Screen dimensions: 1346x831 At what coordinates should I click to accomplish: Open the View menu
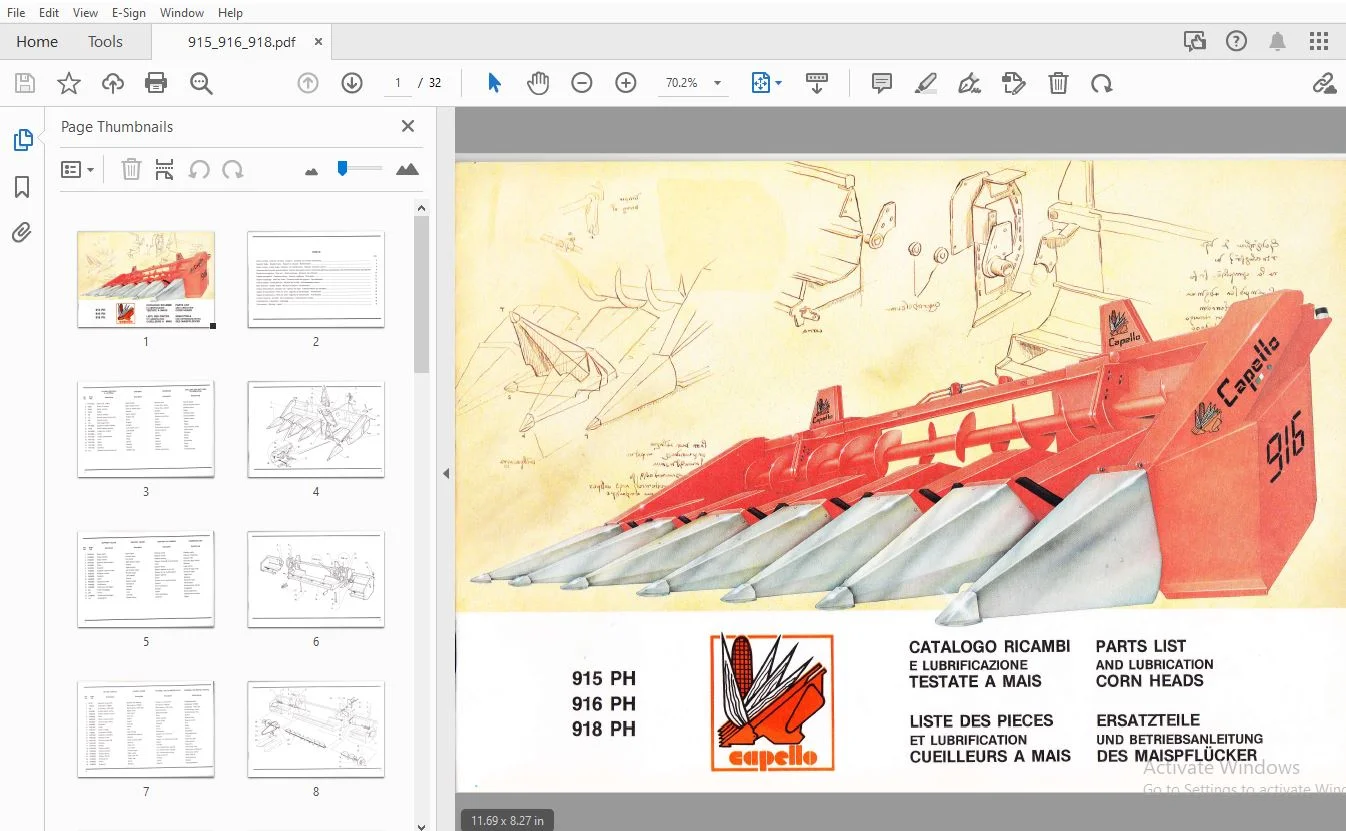[x=85, y=12]
